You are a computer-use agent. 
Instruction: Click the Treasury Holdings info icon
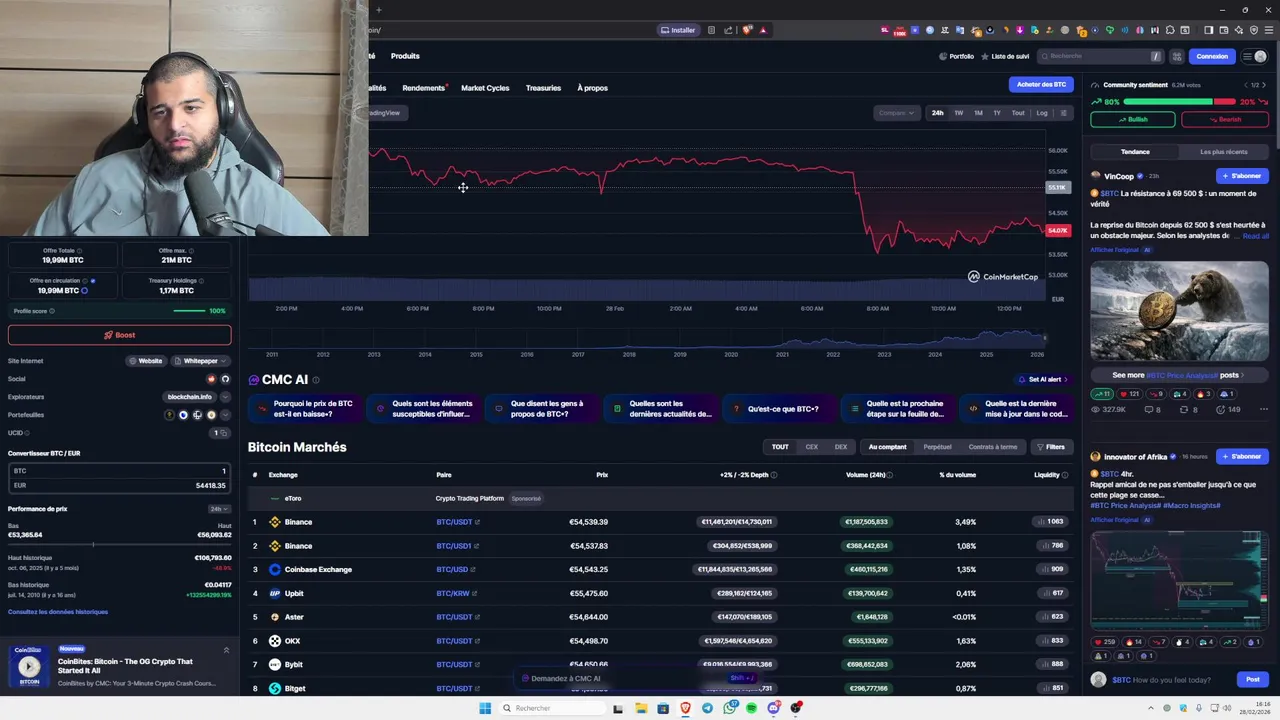[x=201, y=281]
